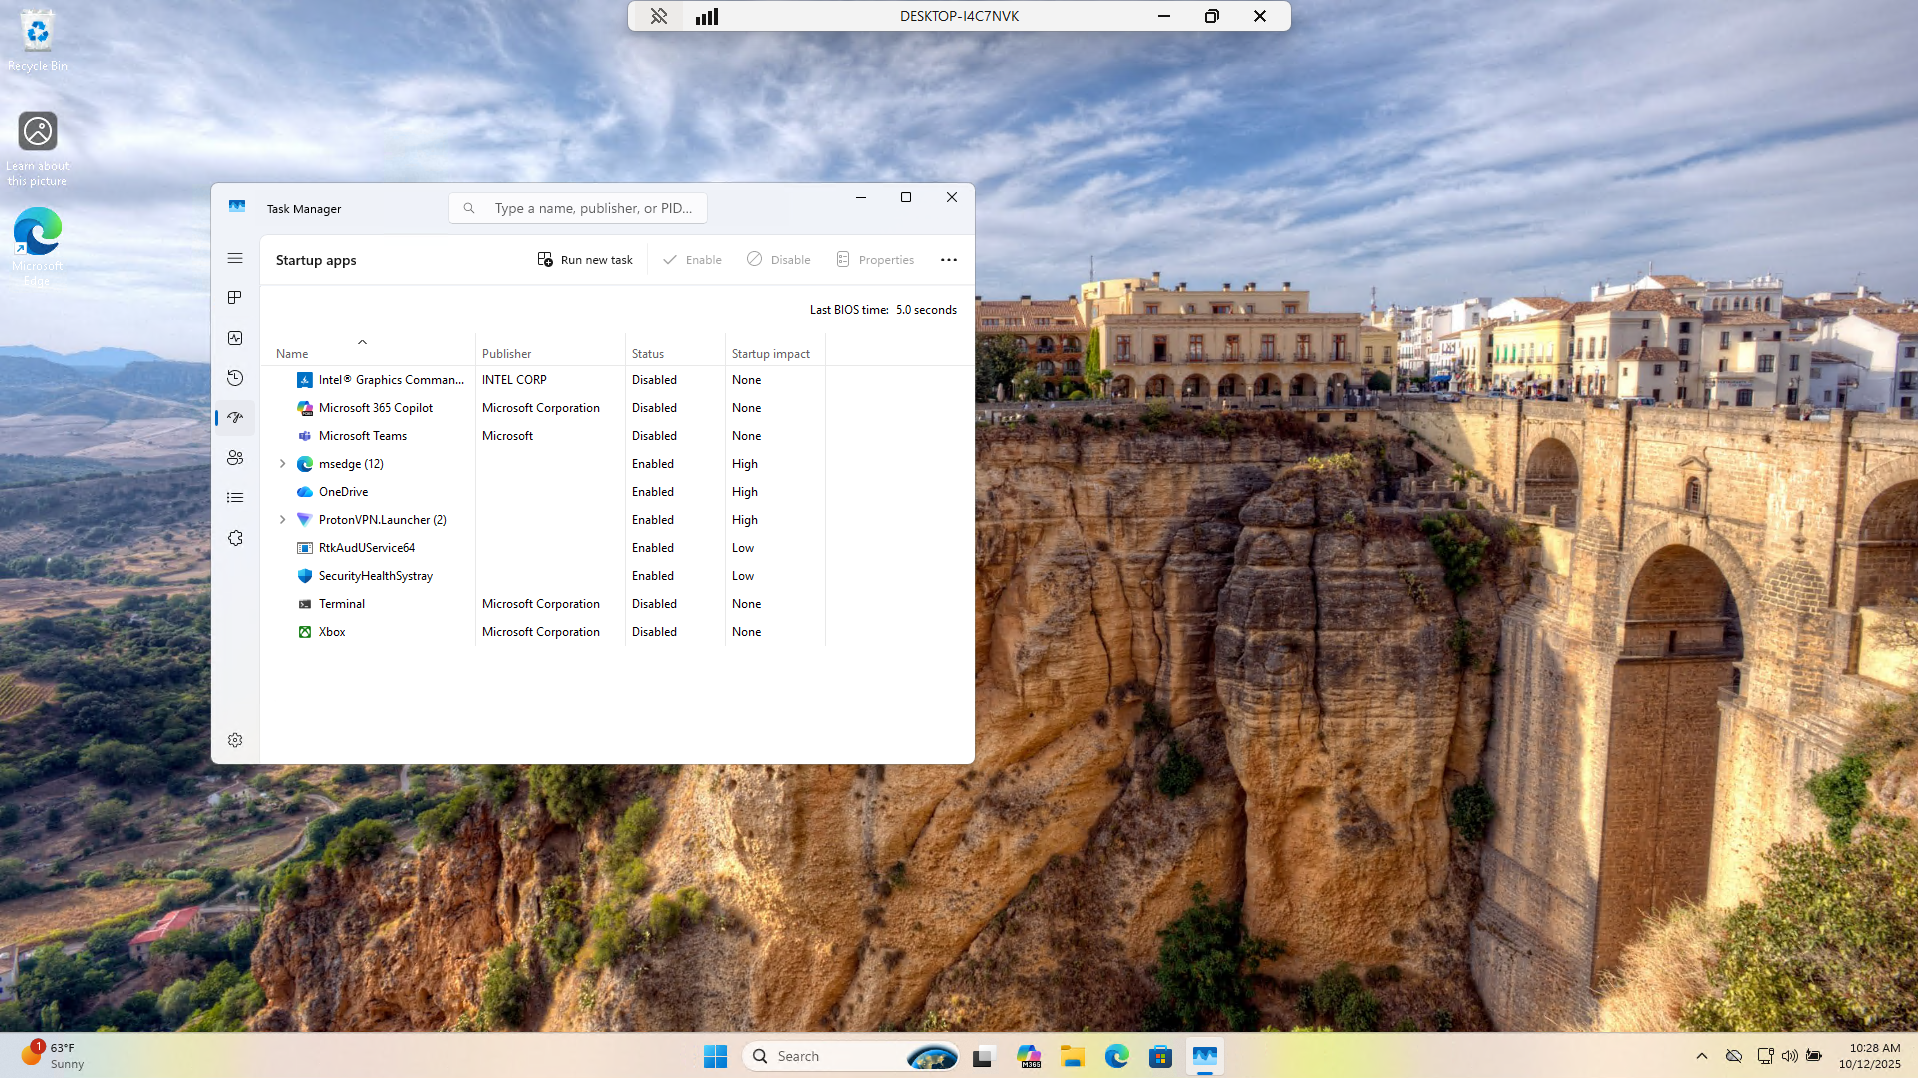The image size is (1918, 1078).
Task: Expand the msedge (12) group
Action: (282, 464)
